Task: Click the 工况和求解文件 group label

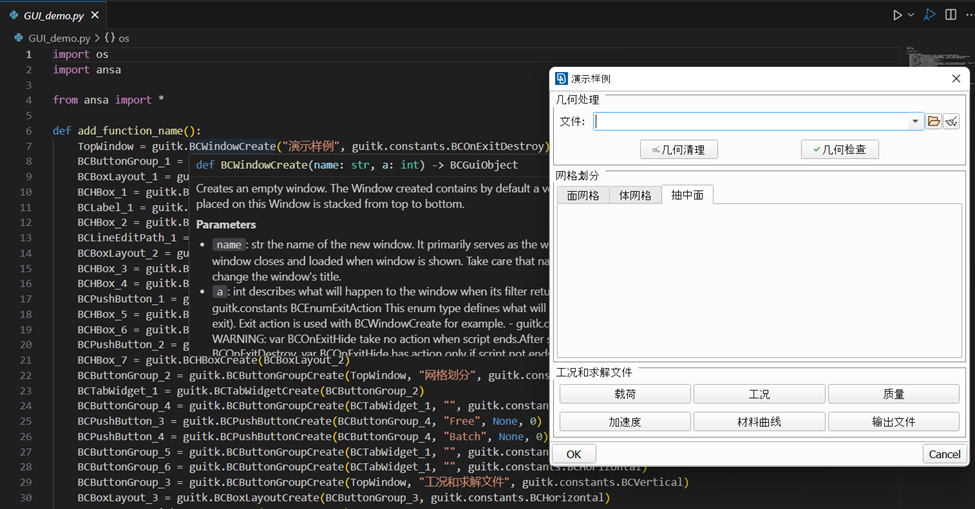Action: tap(594, 372)
